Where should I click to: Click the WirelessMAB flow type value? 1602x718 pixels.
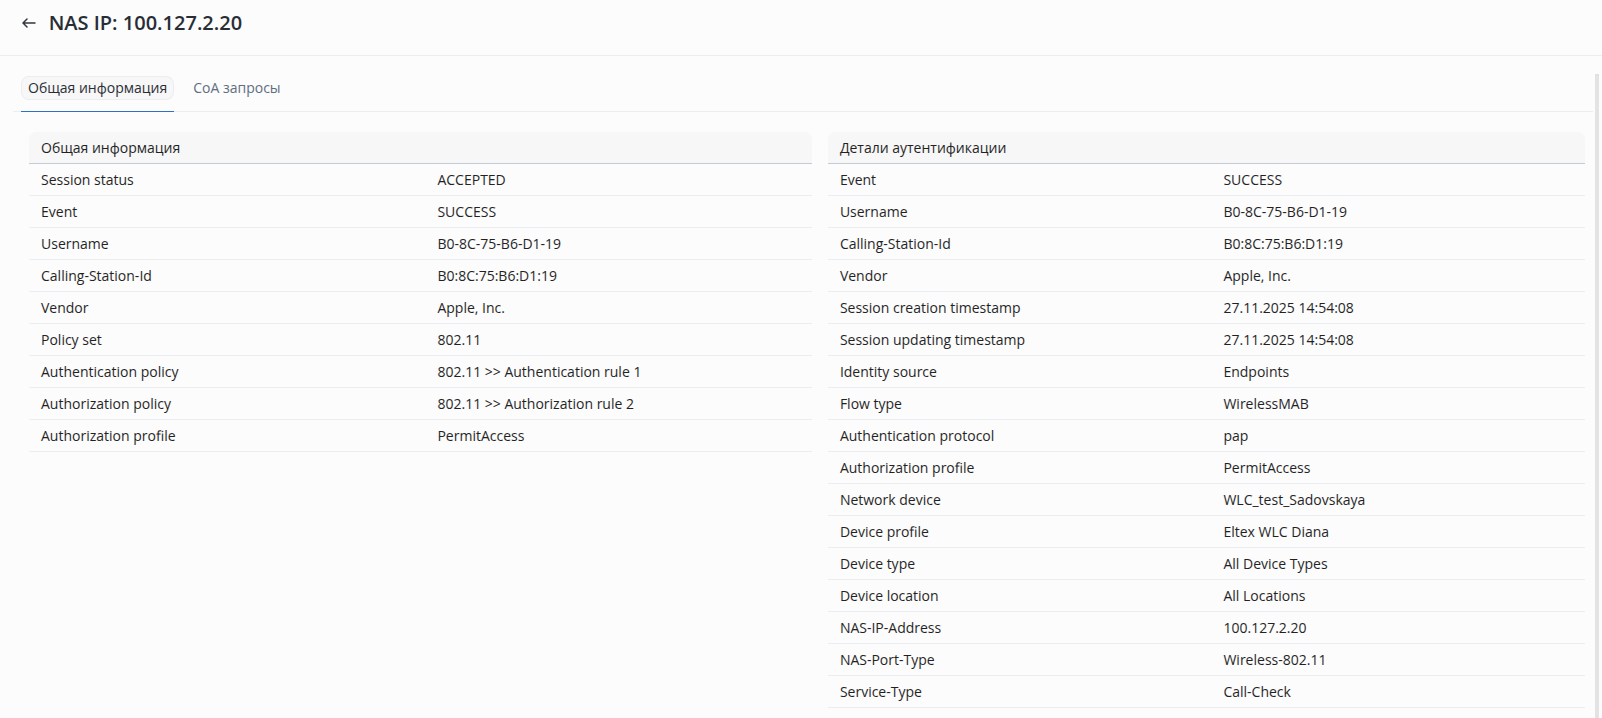1265,404
